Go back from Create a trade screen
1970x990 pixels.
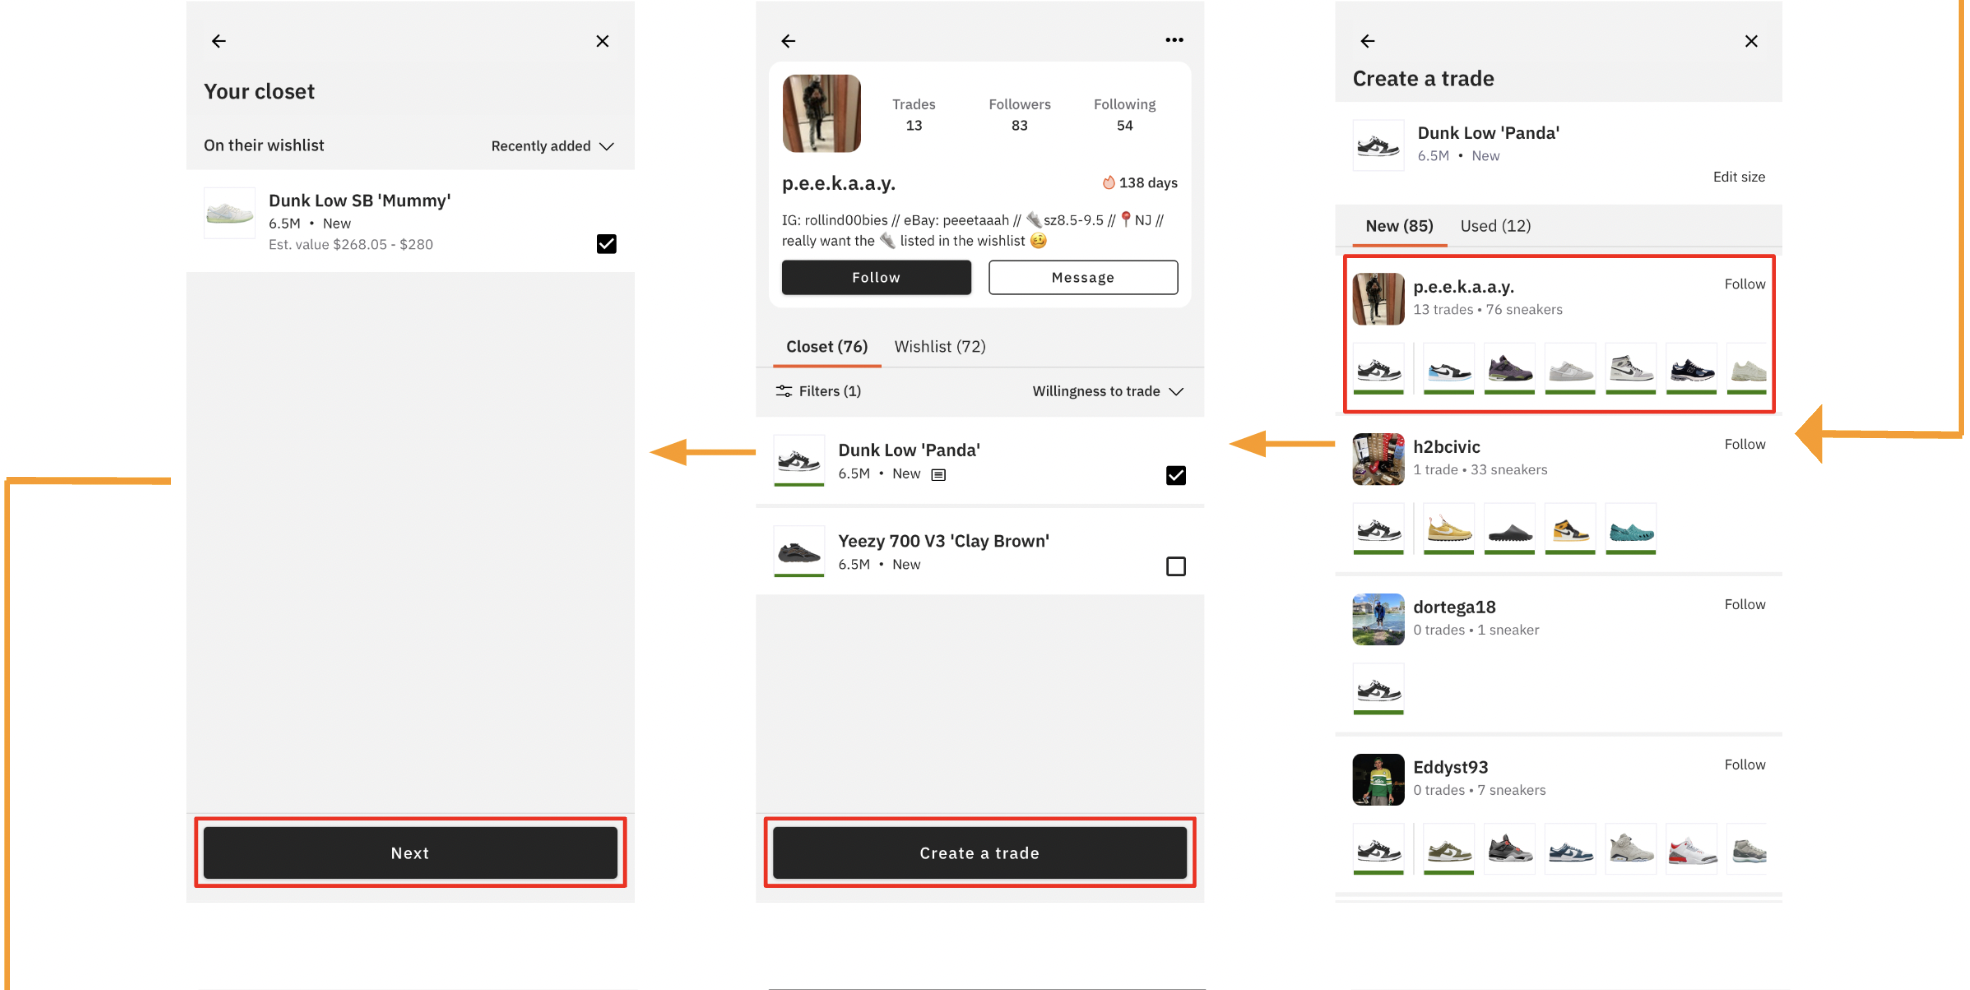pyautogui.click(x=1367, y=41)
